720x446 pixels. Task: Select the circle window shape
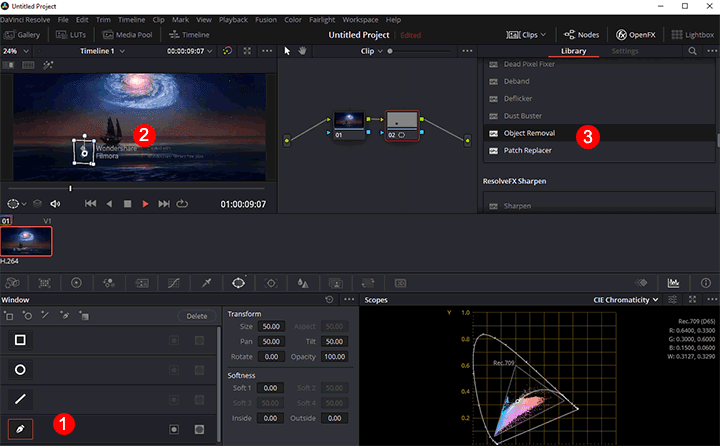pyautogui.click(x=19, y=369)
